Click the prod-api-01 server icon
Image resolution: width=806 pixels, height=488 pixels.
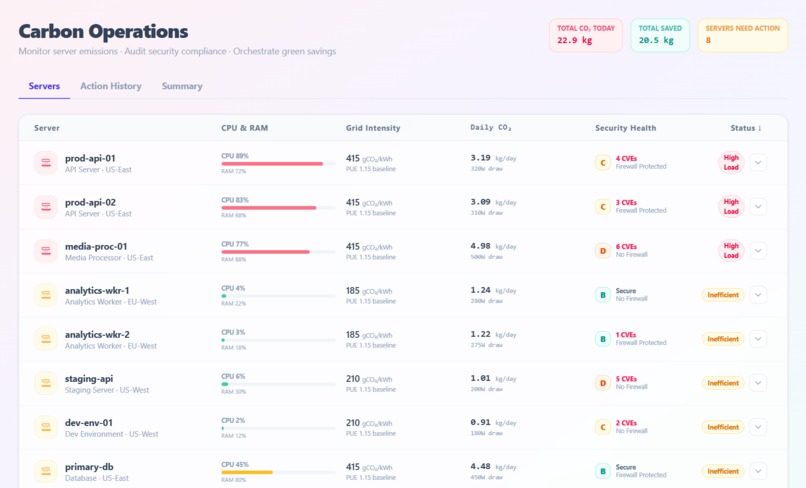pyautogui.click(x=46, y=163)
